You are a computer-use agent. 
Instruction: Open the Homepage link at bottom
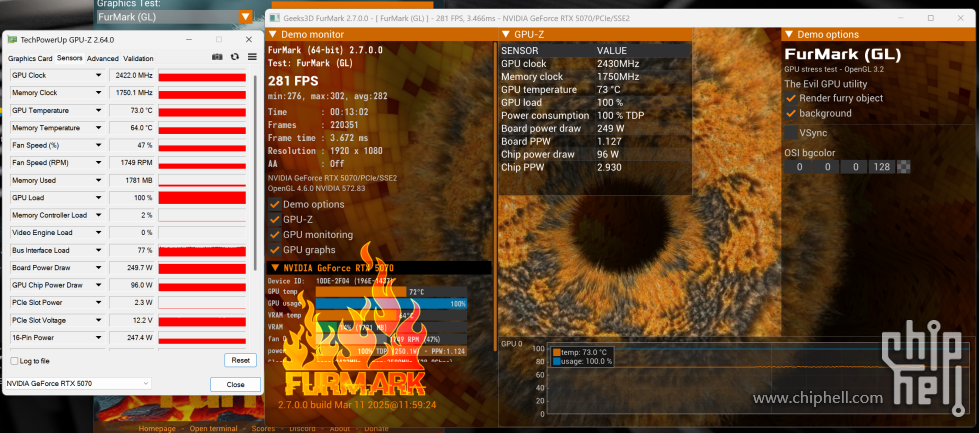pos(157,429)
